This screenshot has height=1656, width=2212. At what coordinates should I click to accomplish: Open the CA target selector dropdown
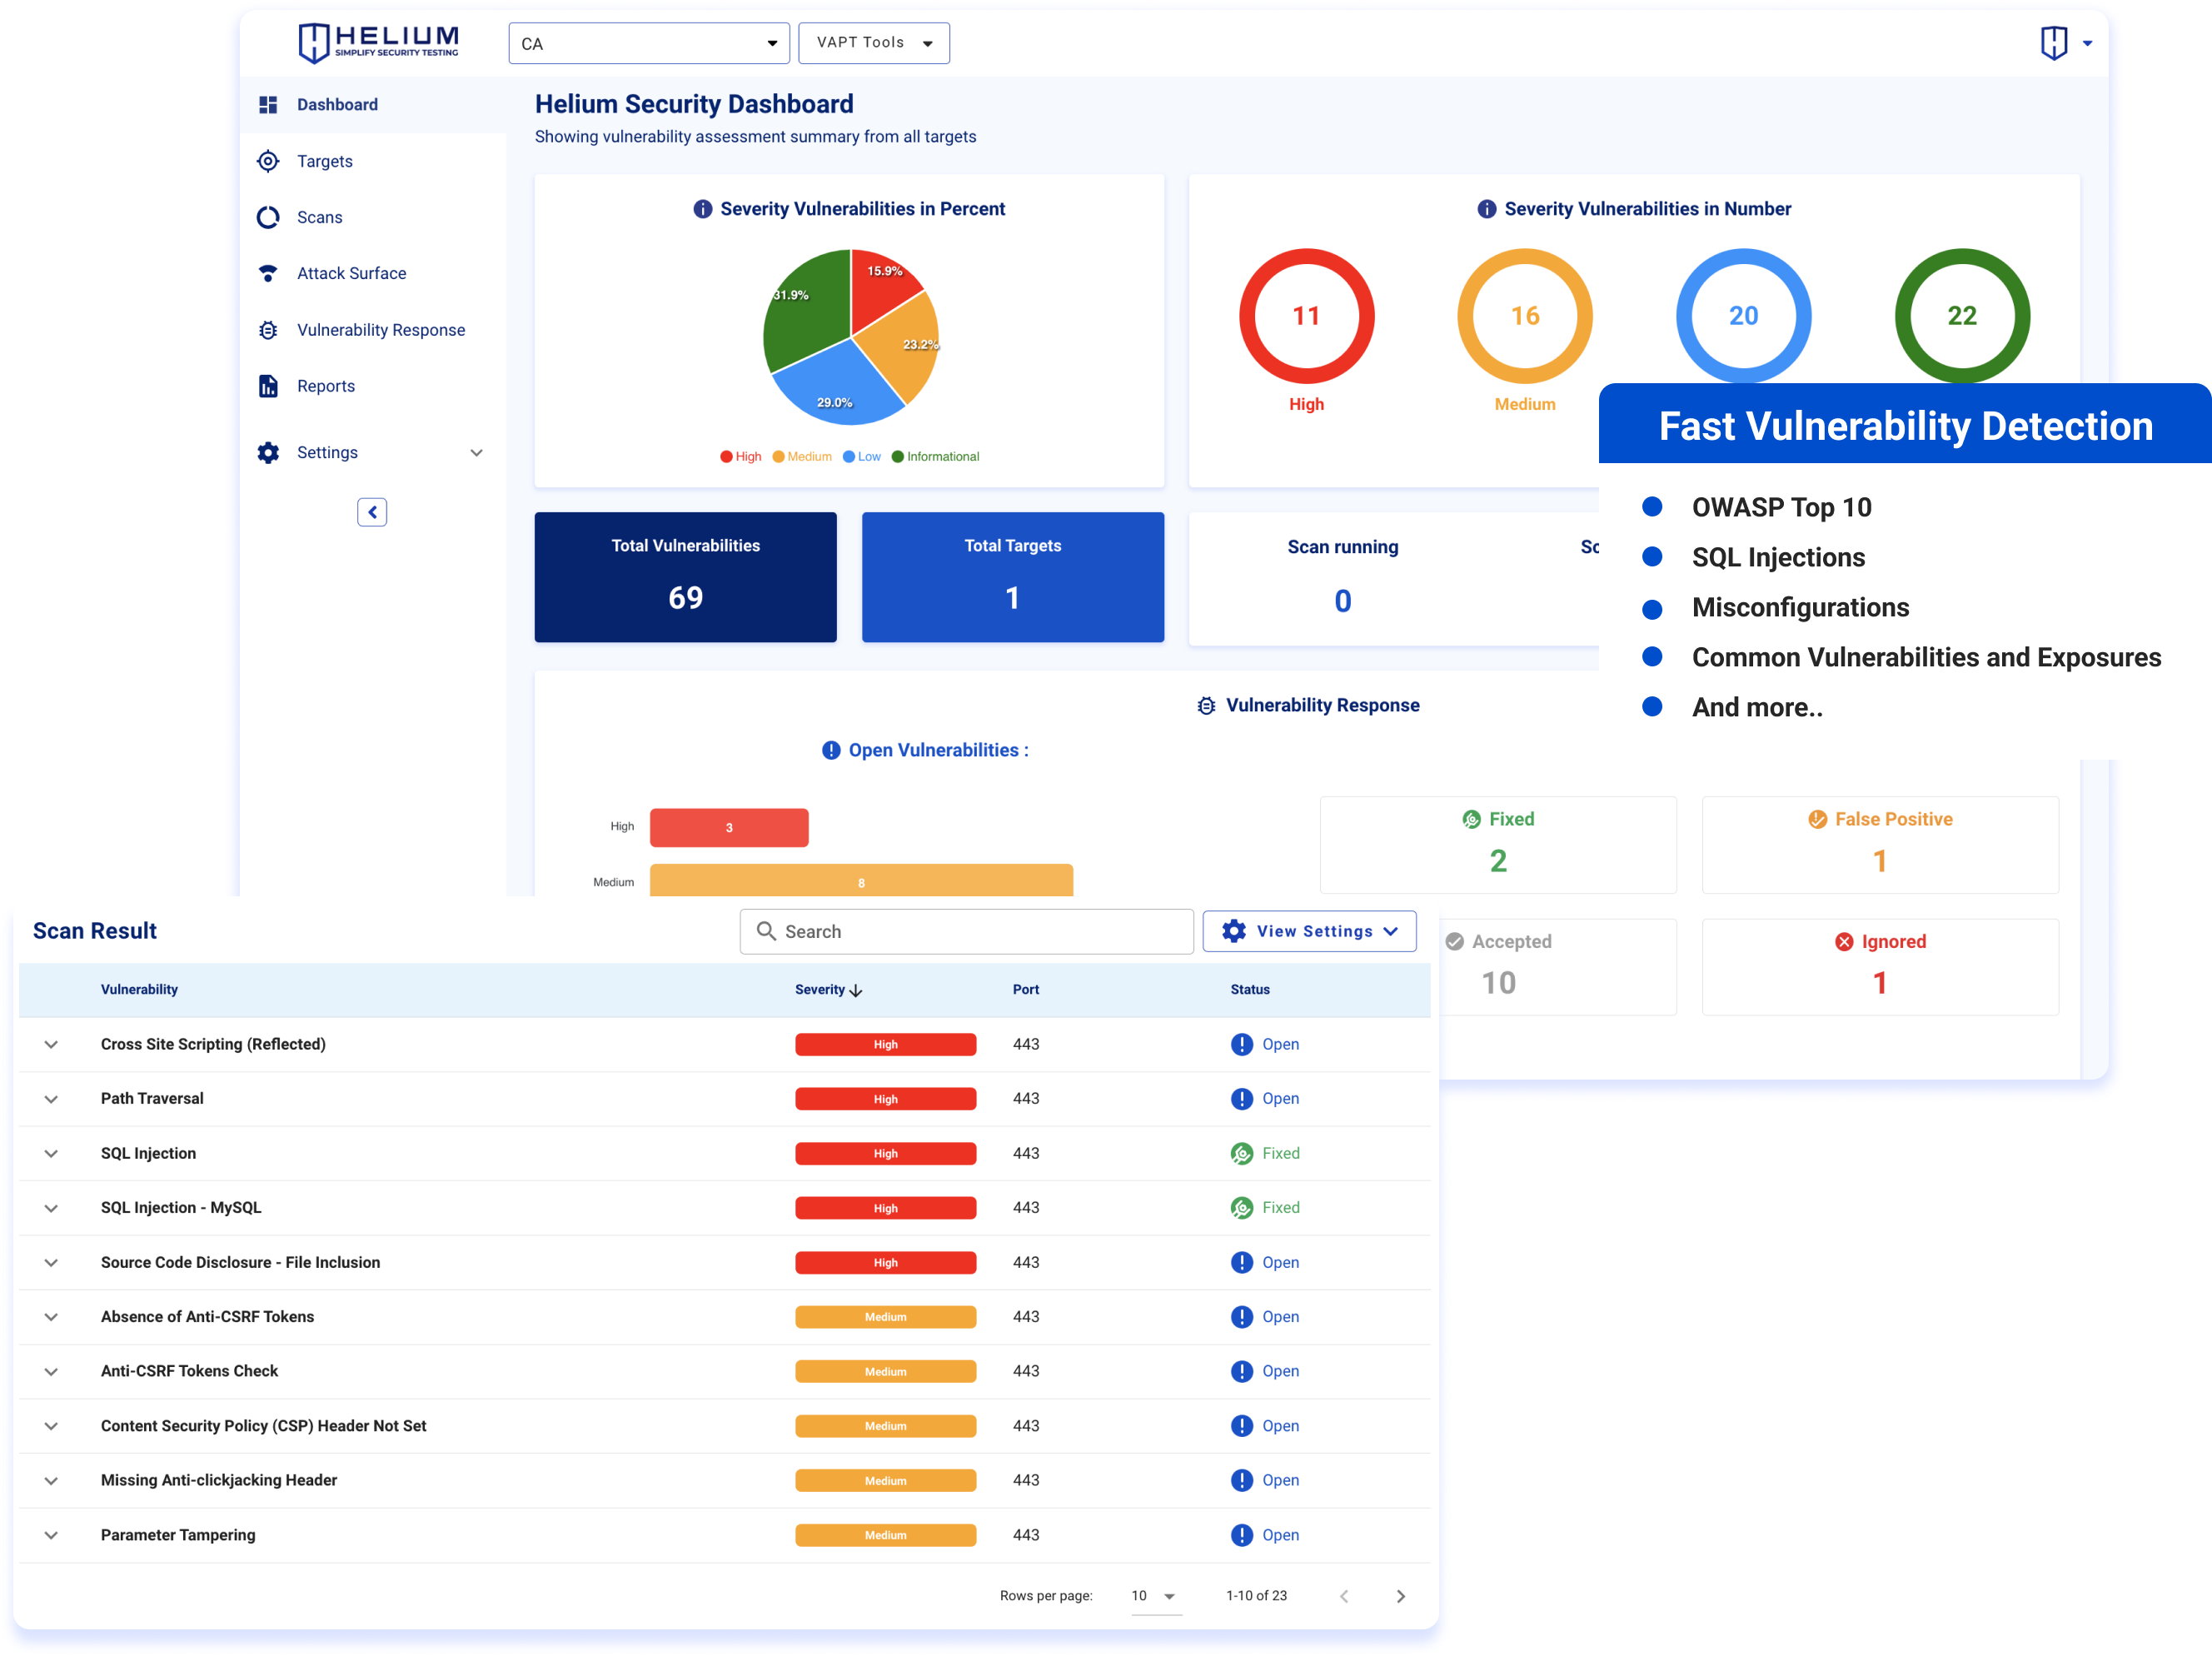[x=648, y=43]
